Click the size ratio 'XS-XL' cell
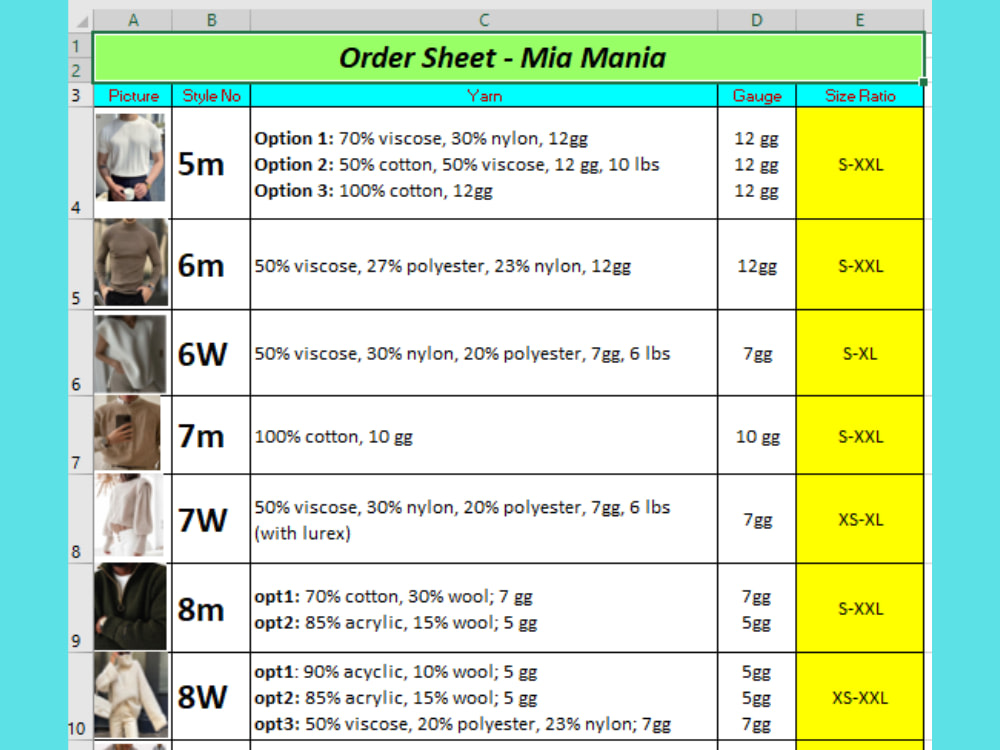 860,518
